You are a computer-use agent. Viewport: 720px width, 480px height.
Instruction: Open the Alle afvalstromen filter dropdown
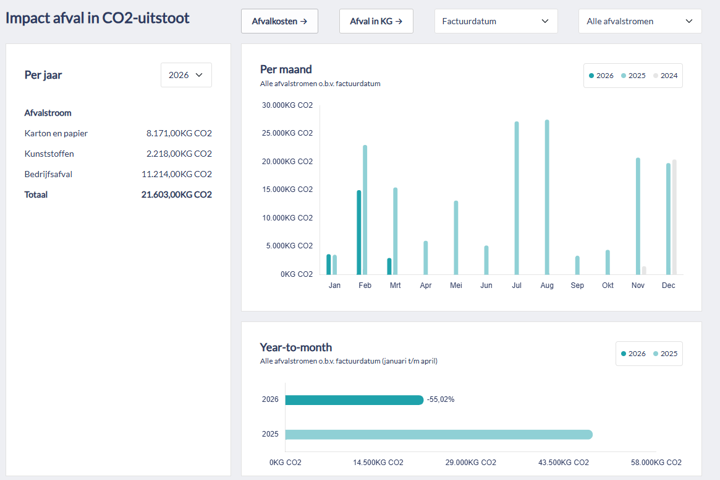(639, 21)
